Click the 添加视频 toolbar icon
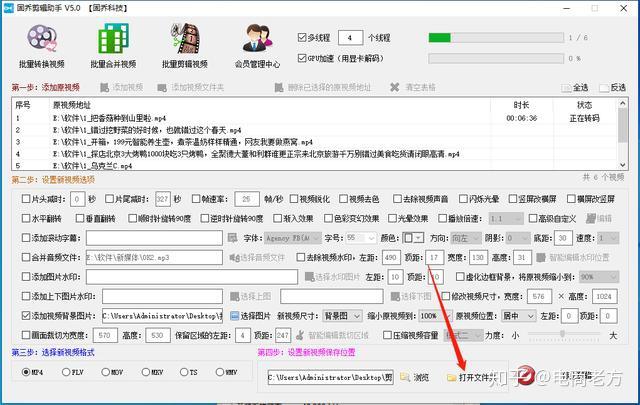The image size is (640, 405). click(x=104, y=87)
